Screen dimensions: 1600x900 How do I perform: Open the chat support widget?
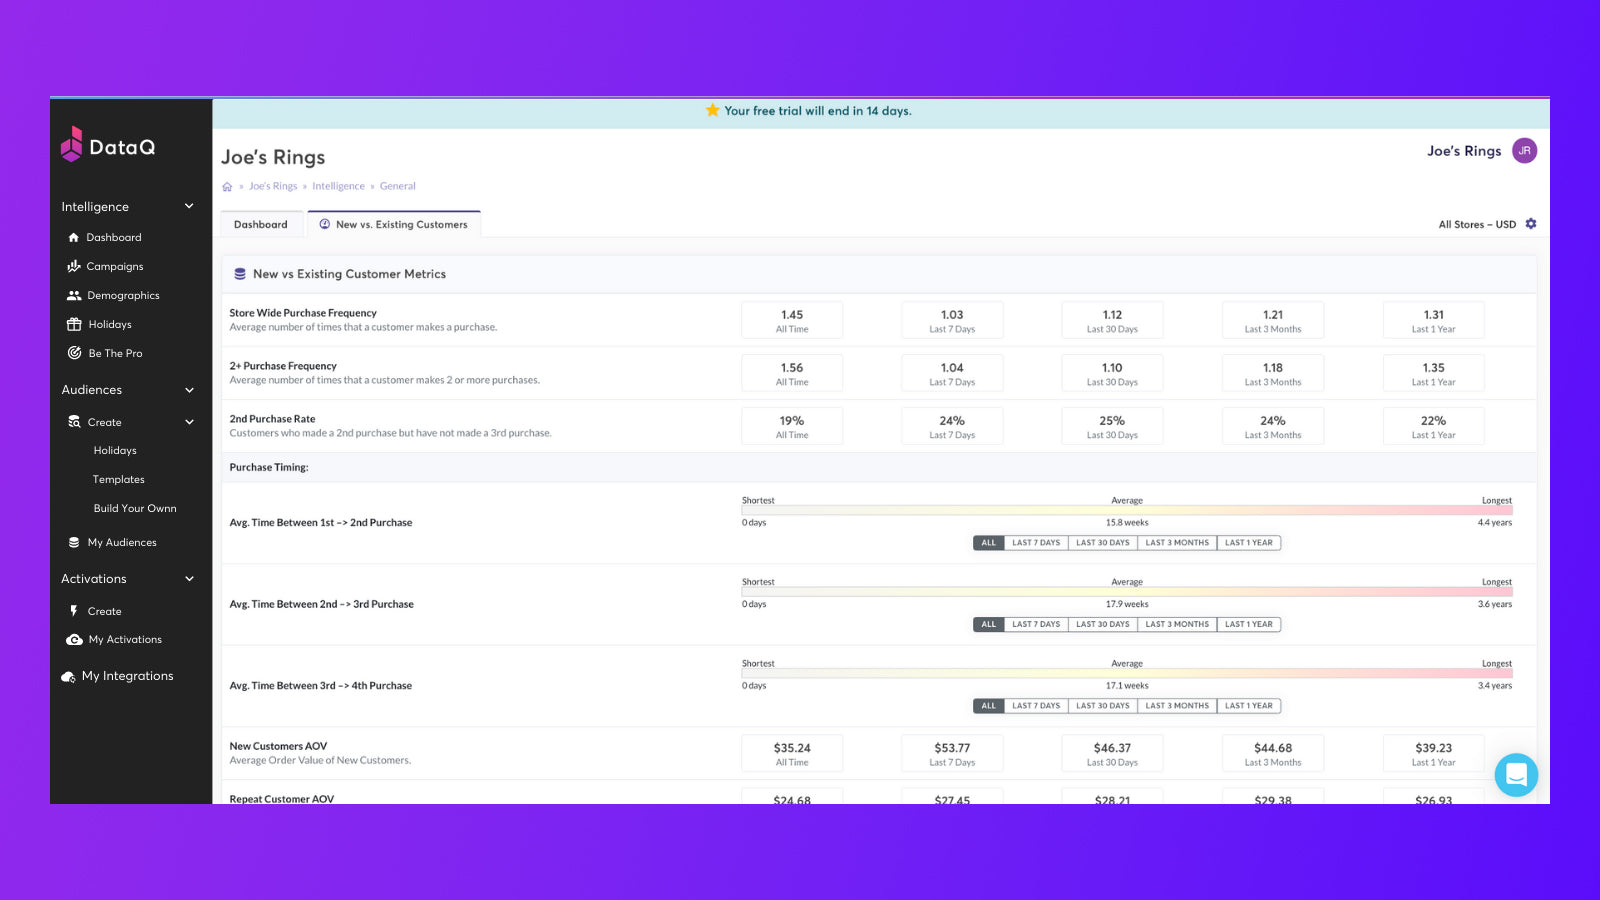click(x=1516, y=775)
